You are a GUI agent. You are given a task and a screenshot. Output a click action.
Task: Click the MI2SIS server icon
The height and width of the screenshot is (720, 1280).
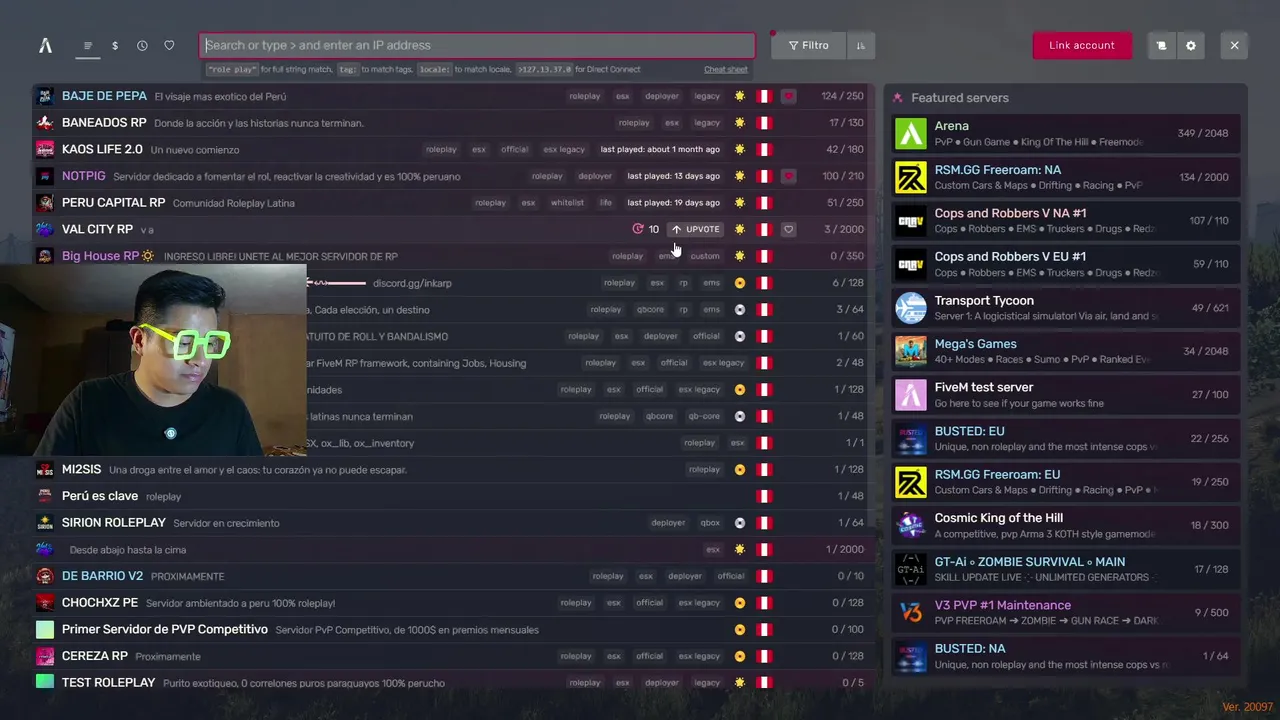click(x=45, y=469)
